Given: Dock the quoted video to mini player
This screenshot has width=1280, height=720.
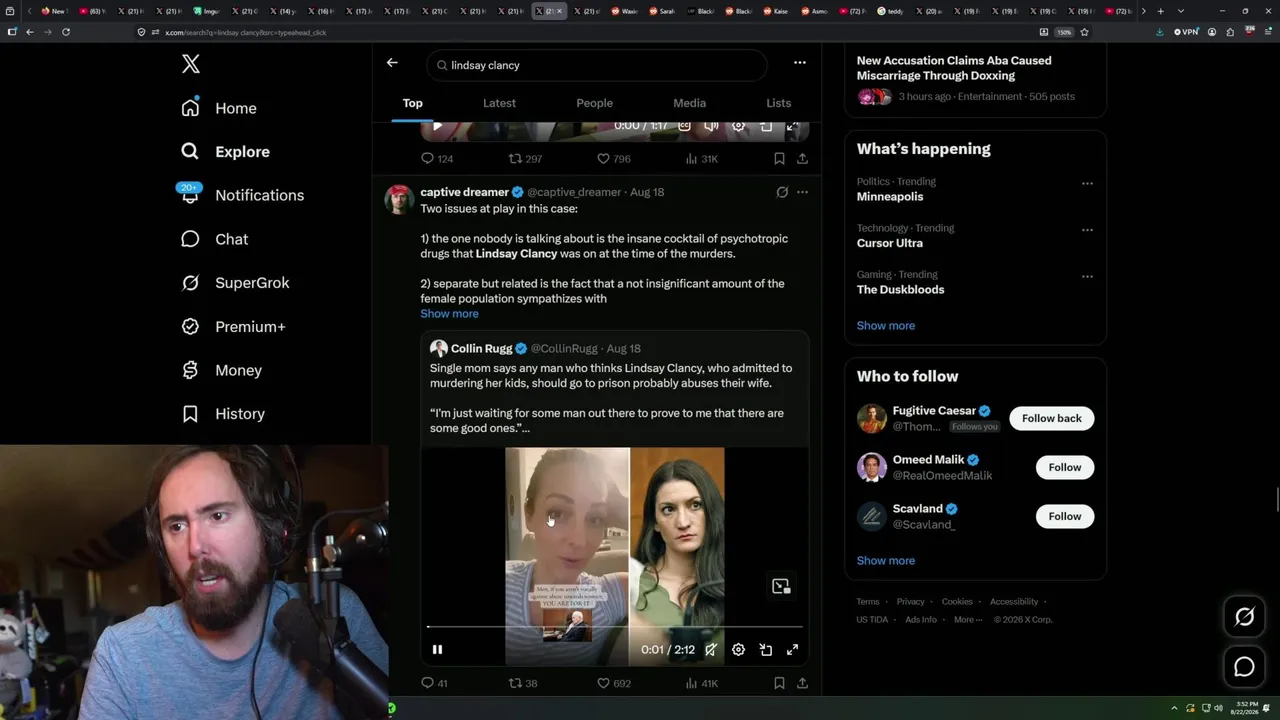Looking at the screenshot, I should (781, 586).
